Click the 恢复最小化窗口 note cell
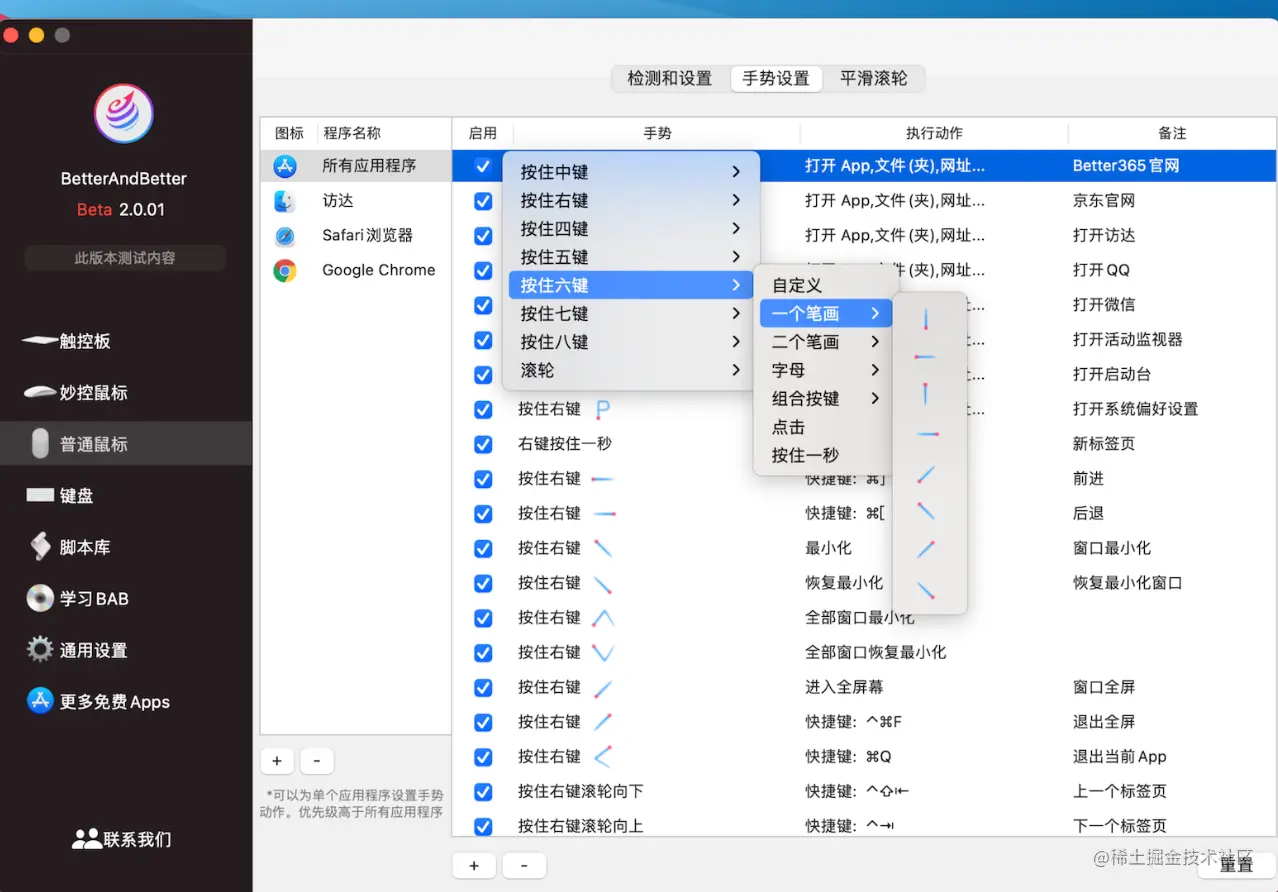The width and height of the screenshot is (1278, 892). point(1127,583)
